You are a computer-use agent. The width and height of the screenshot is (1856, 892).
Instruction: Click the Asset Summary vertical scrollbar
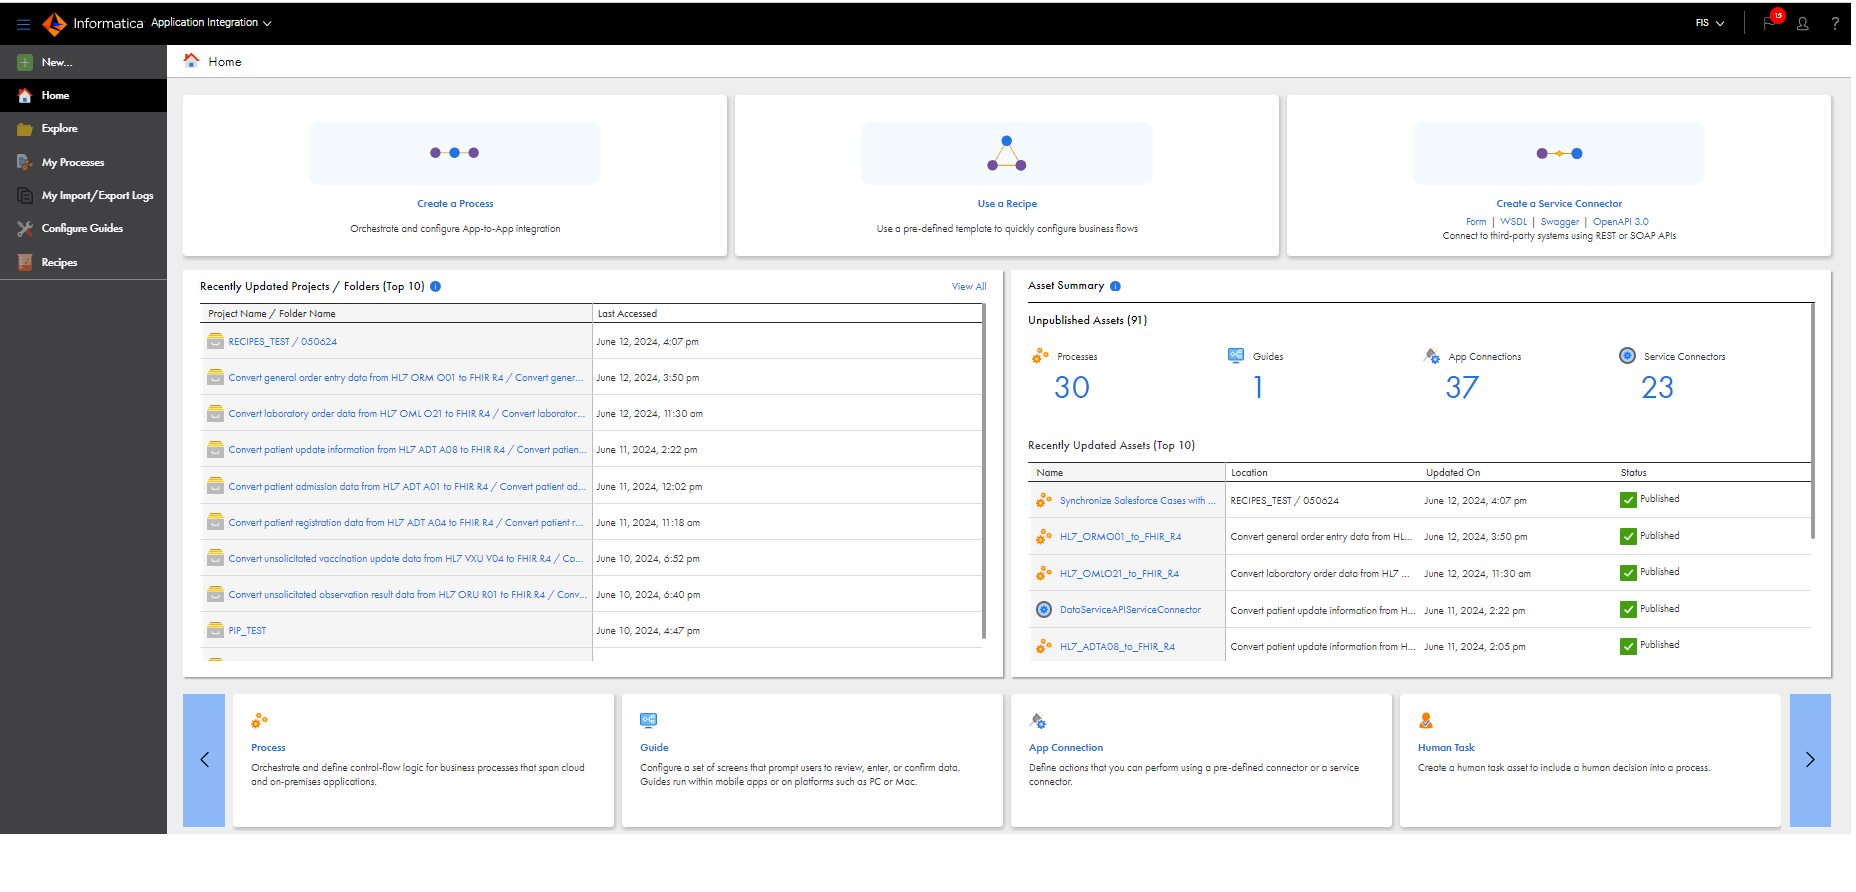1813,421
